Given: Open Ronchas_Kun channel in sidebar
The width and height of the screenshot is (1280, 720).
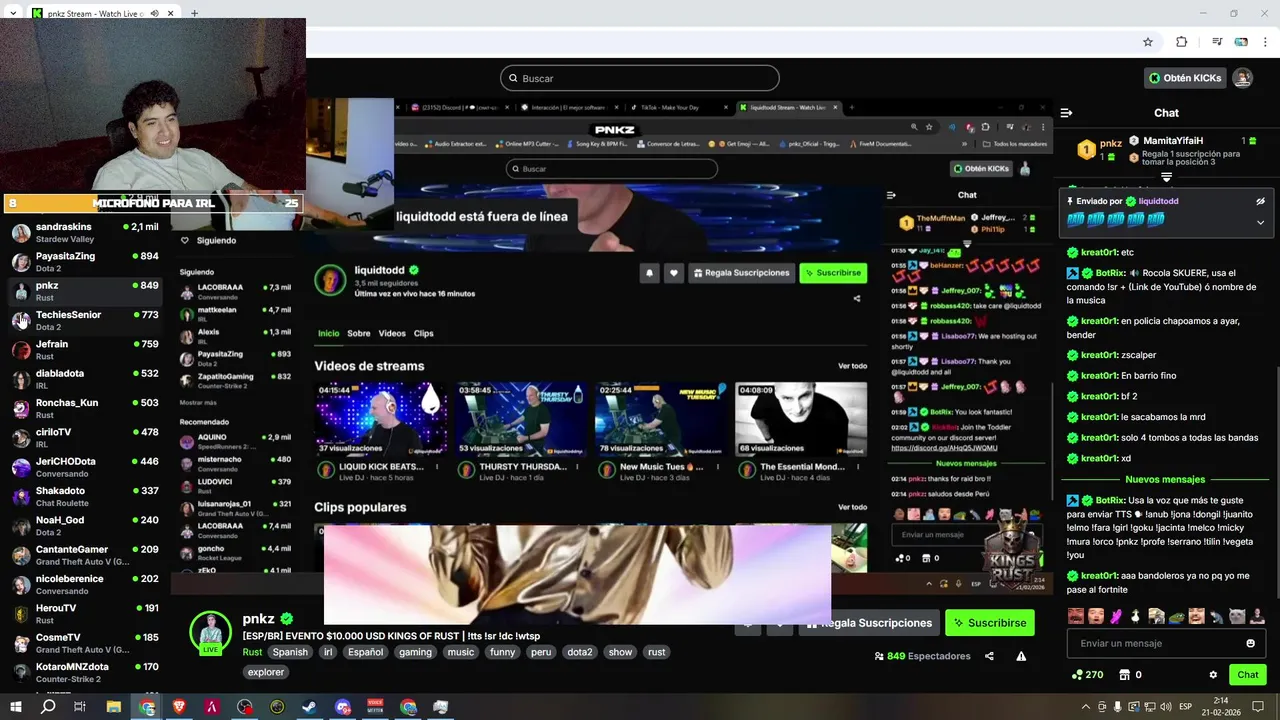Looking at the screenshot, I should click(85, 408).
